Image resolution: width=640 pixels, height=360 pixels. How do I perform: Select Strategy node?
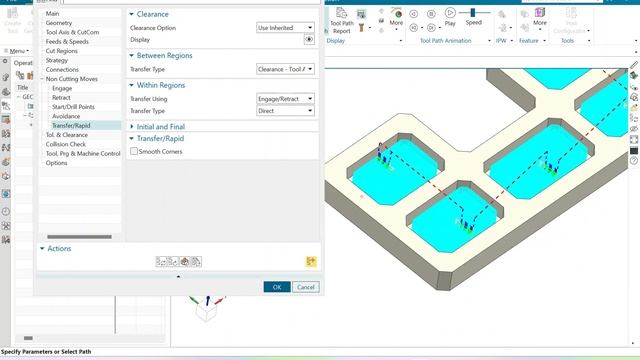57,60
